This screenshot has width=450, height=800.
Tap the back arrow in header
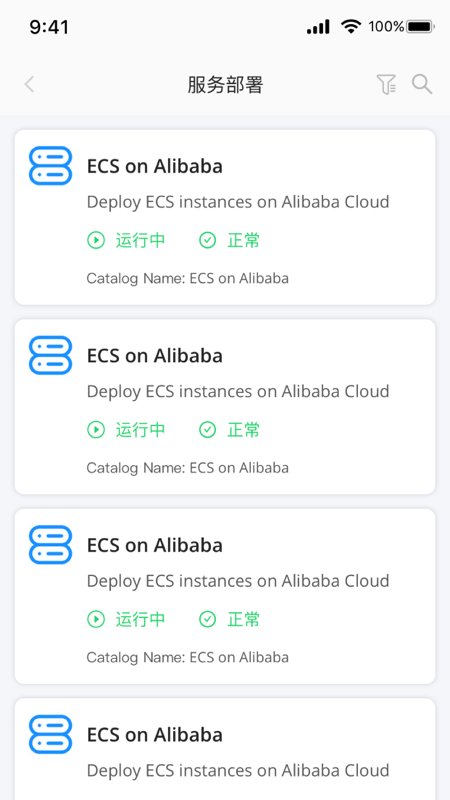coord(30,84)
